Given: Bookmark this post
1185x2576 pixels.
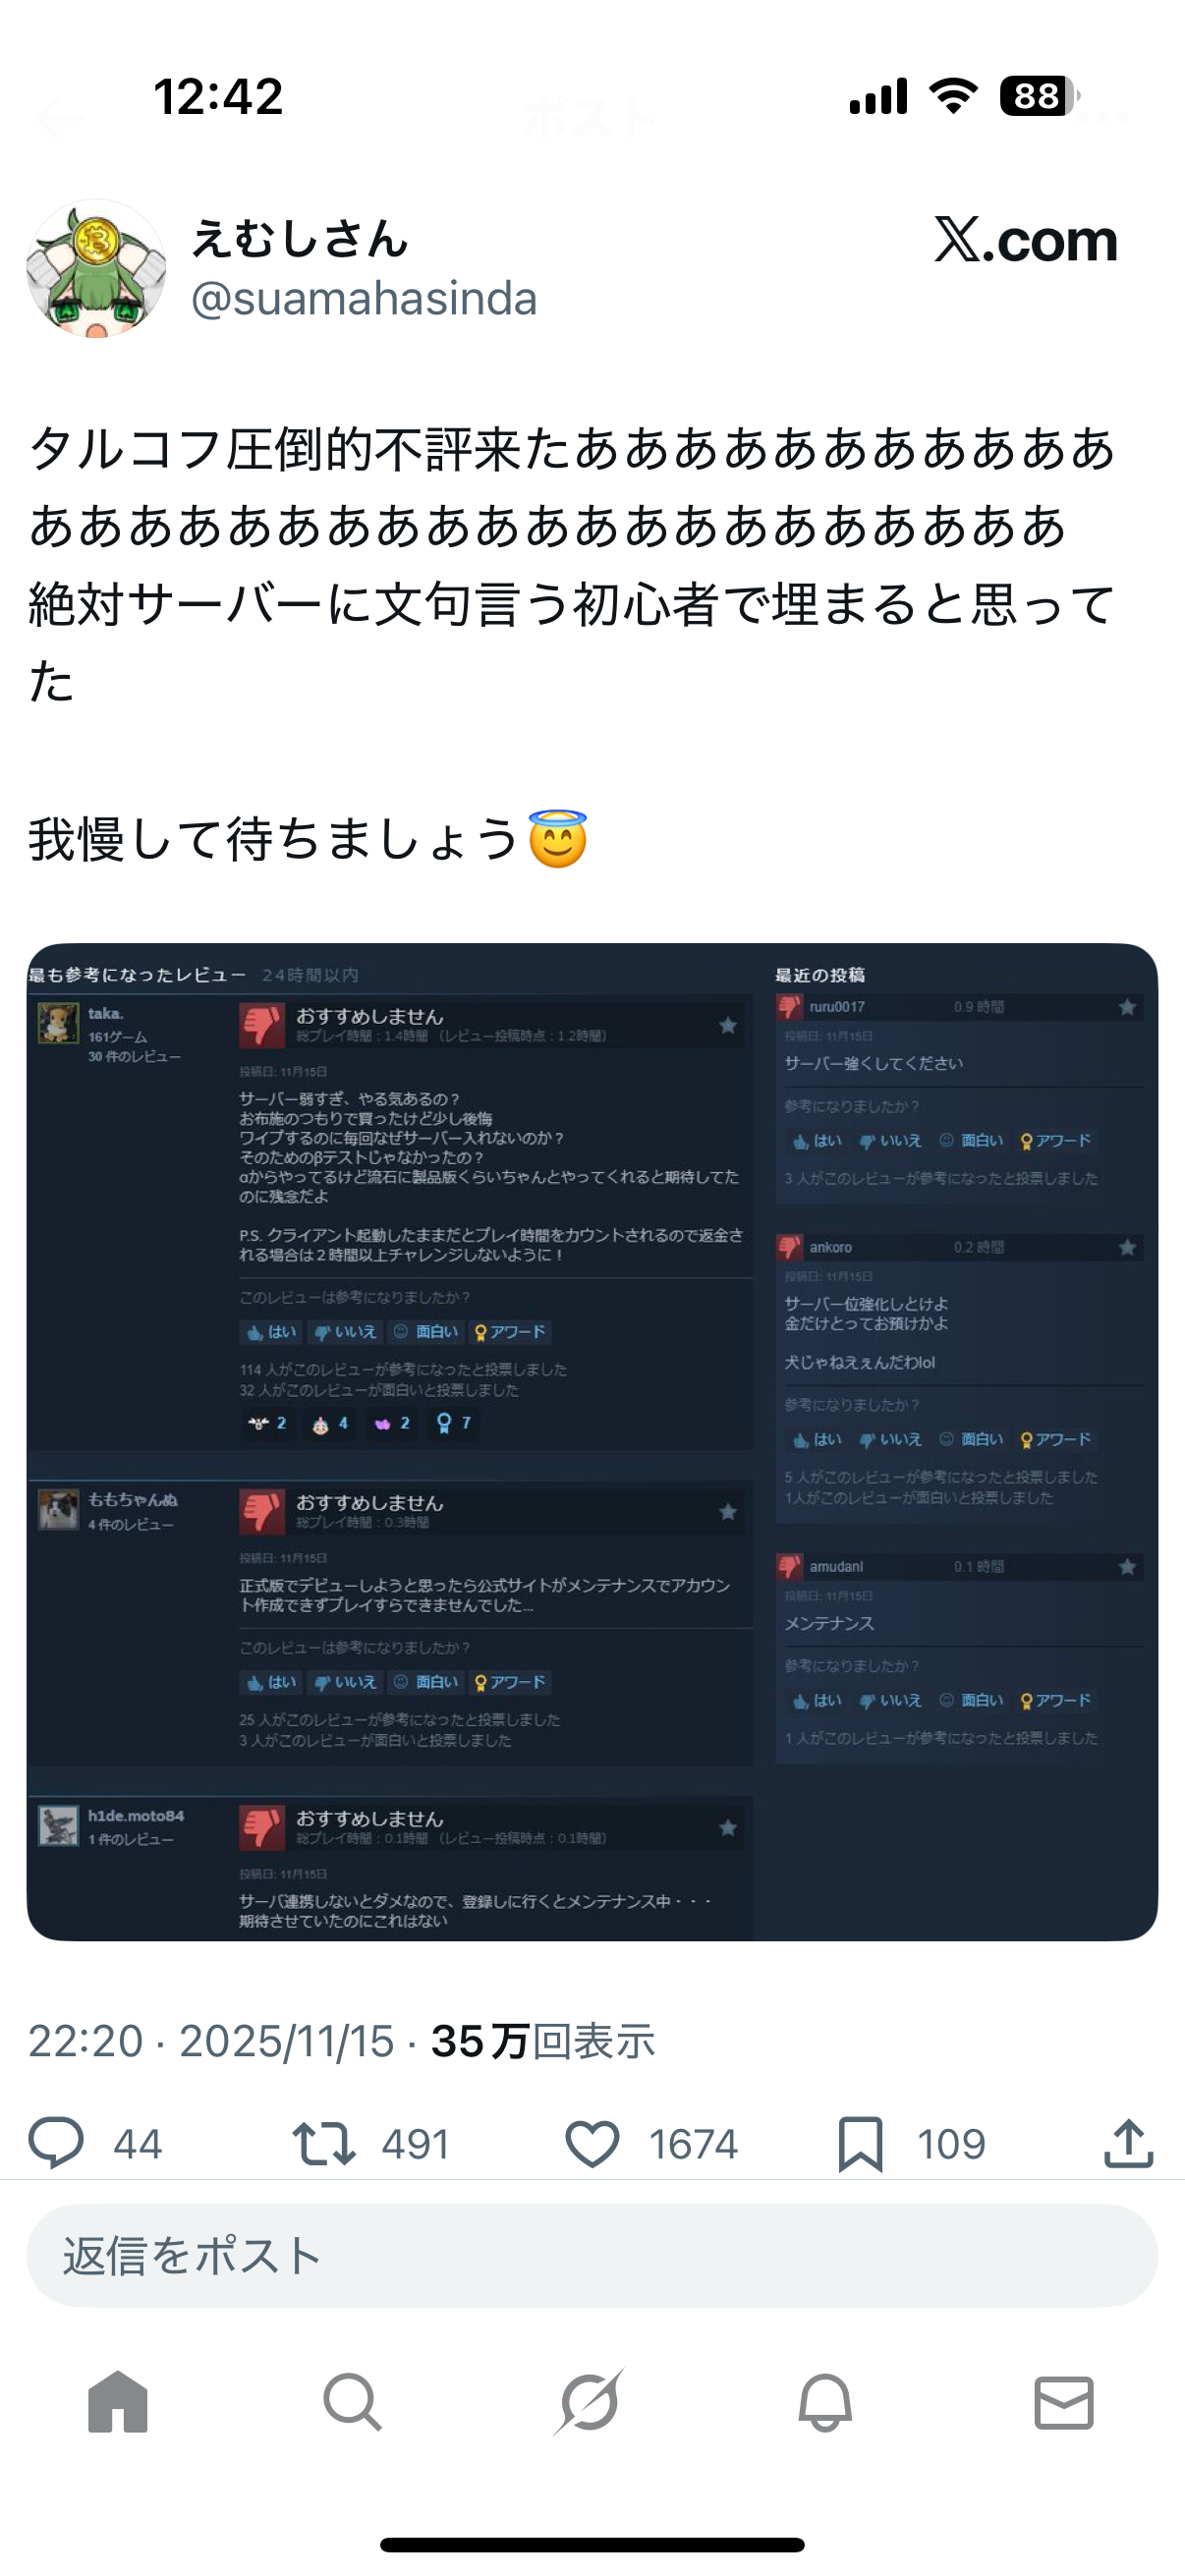Looking at the screenshot, I should click(x=860, y=2144).
